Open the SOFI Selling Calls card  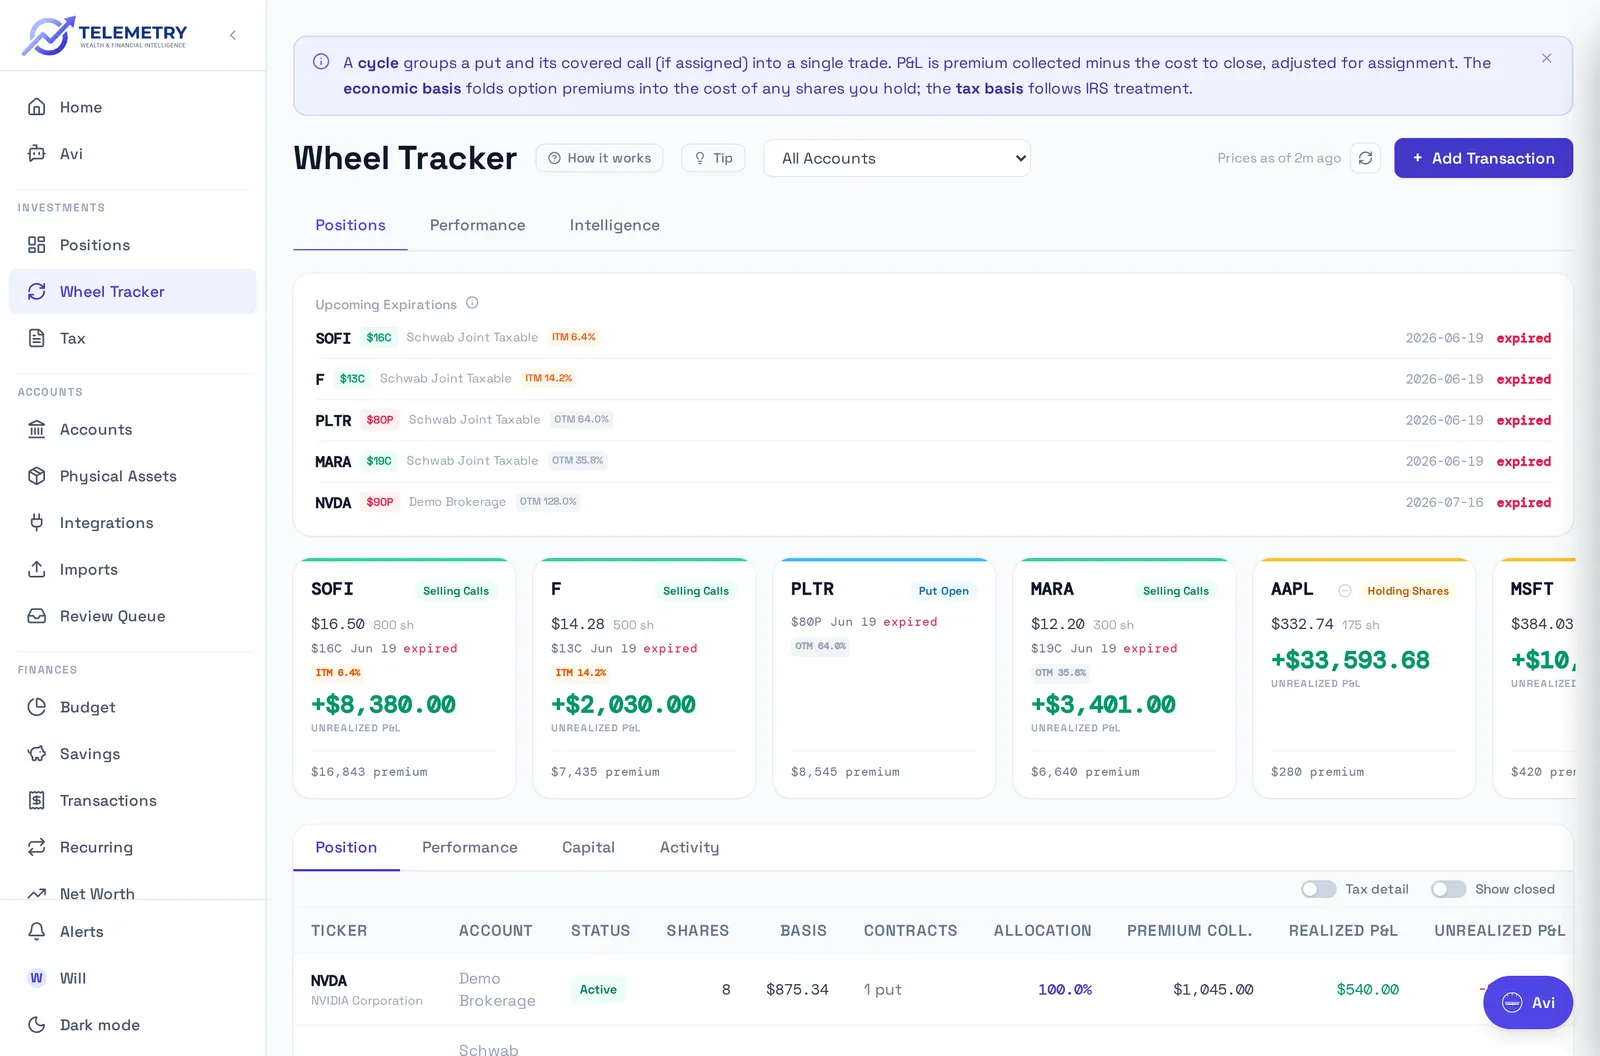[404, 678]
